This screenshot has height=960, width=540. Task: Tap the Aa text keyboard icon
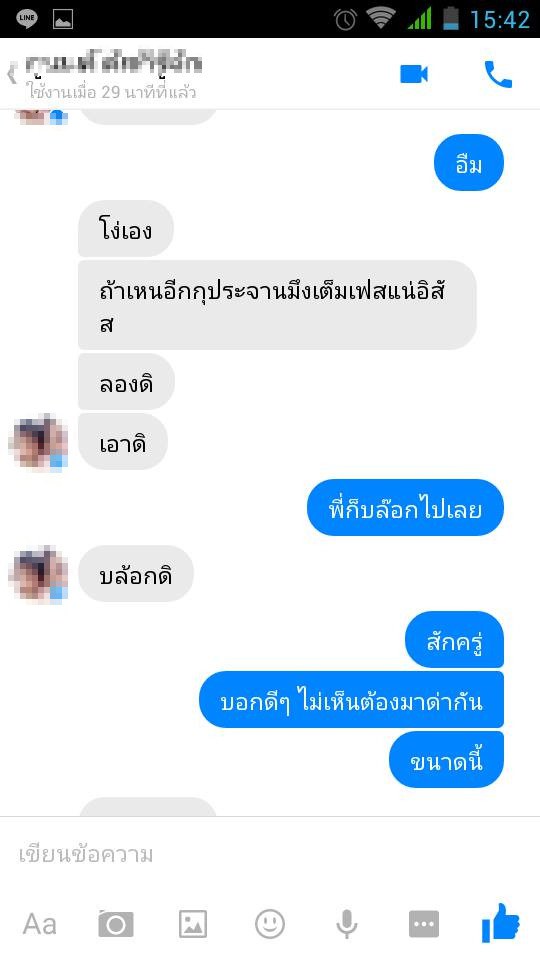(39, 924)
